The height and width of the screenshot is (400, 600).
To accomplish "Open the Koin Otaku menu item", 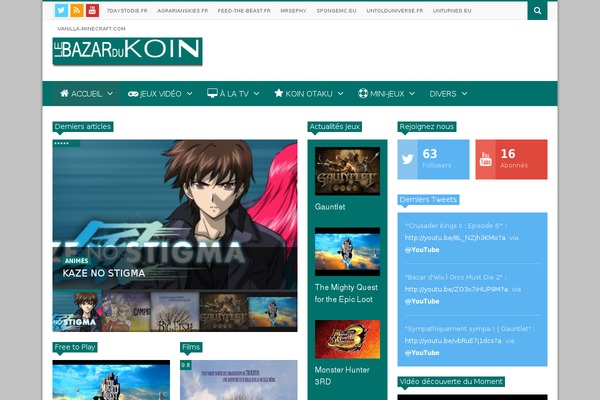I will pos(309,93).
